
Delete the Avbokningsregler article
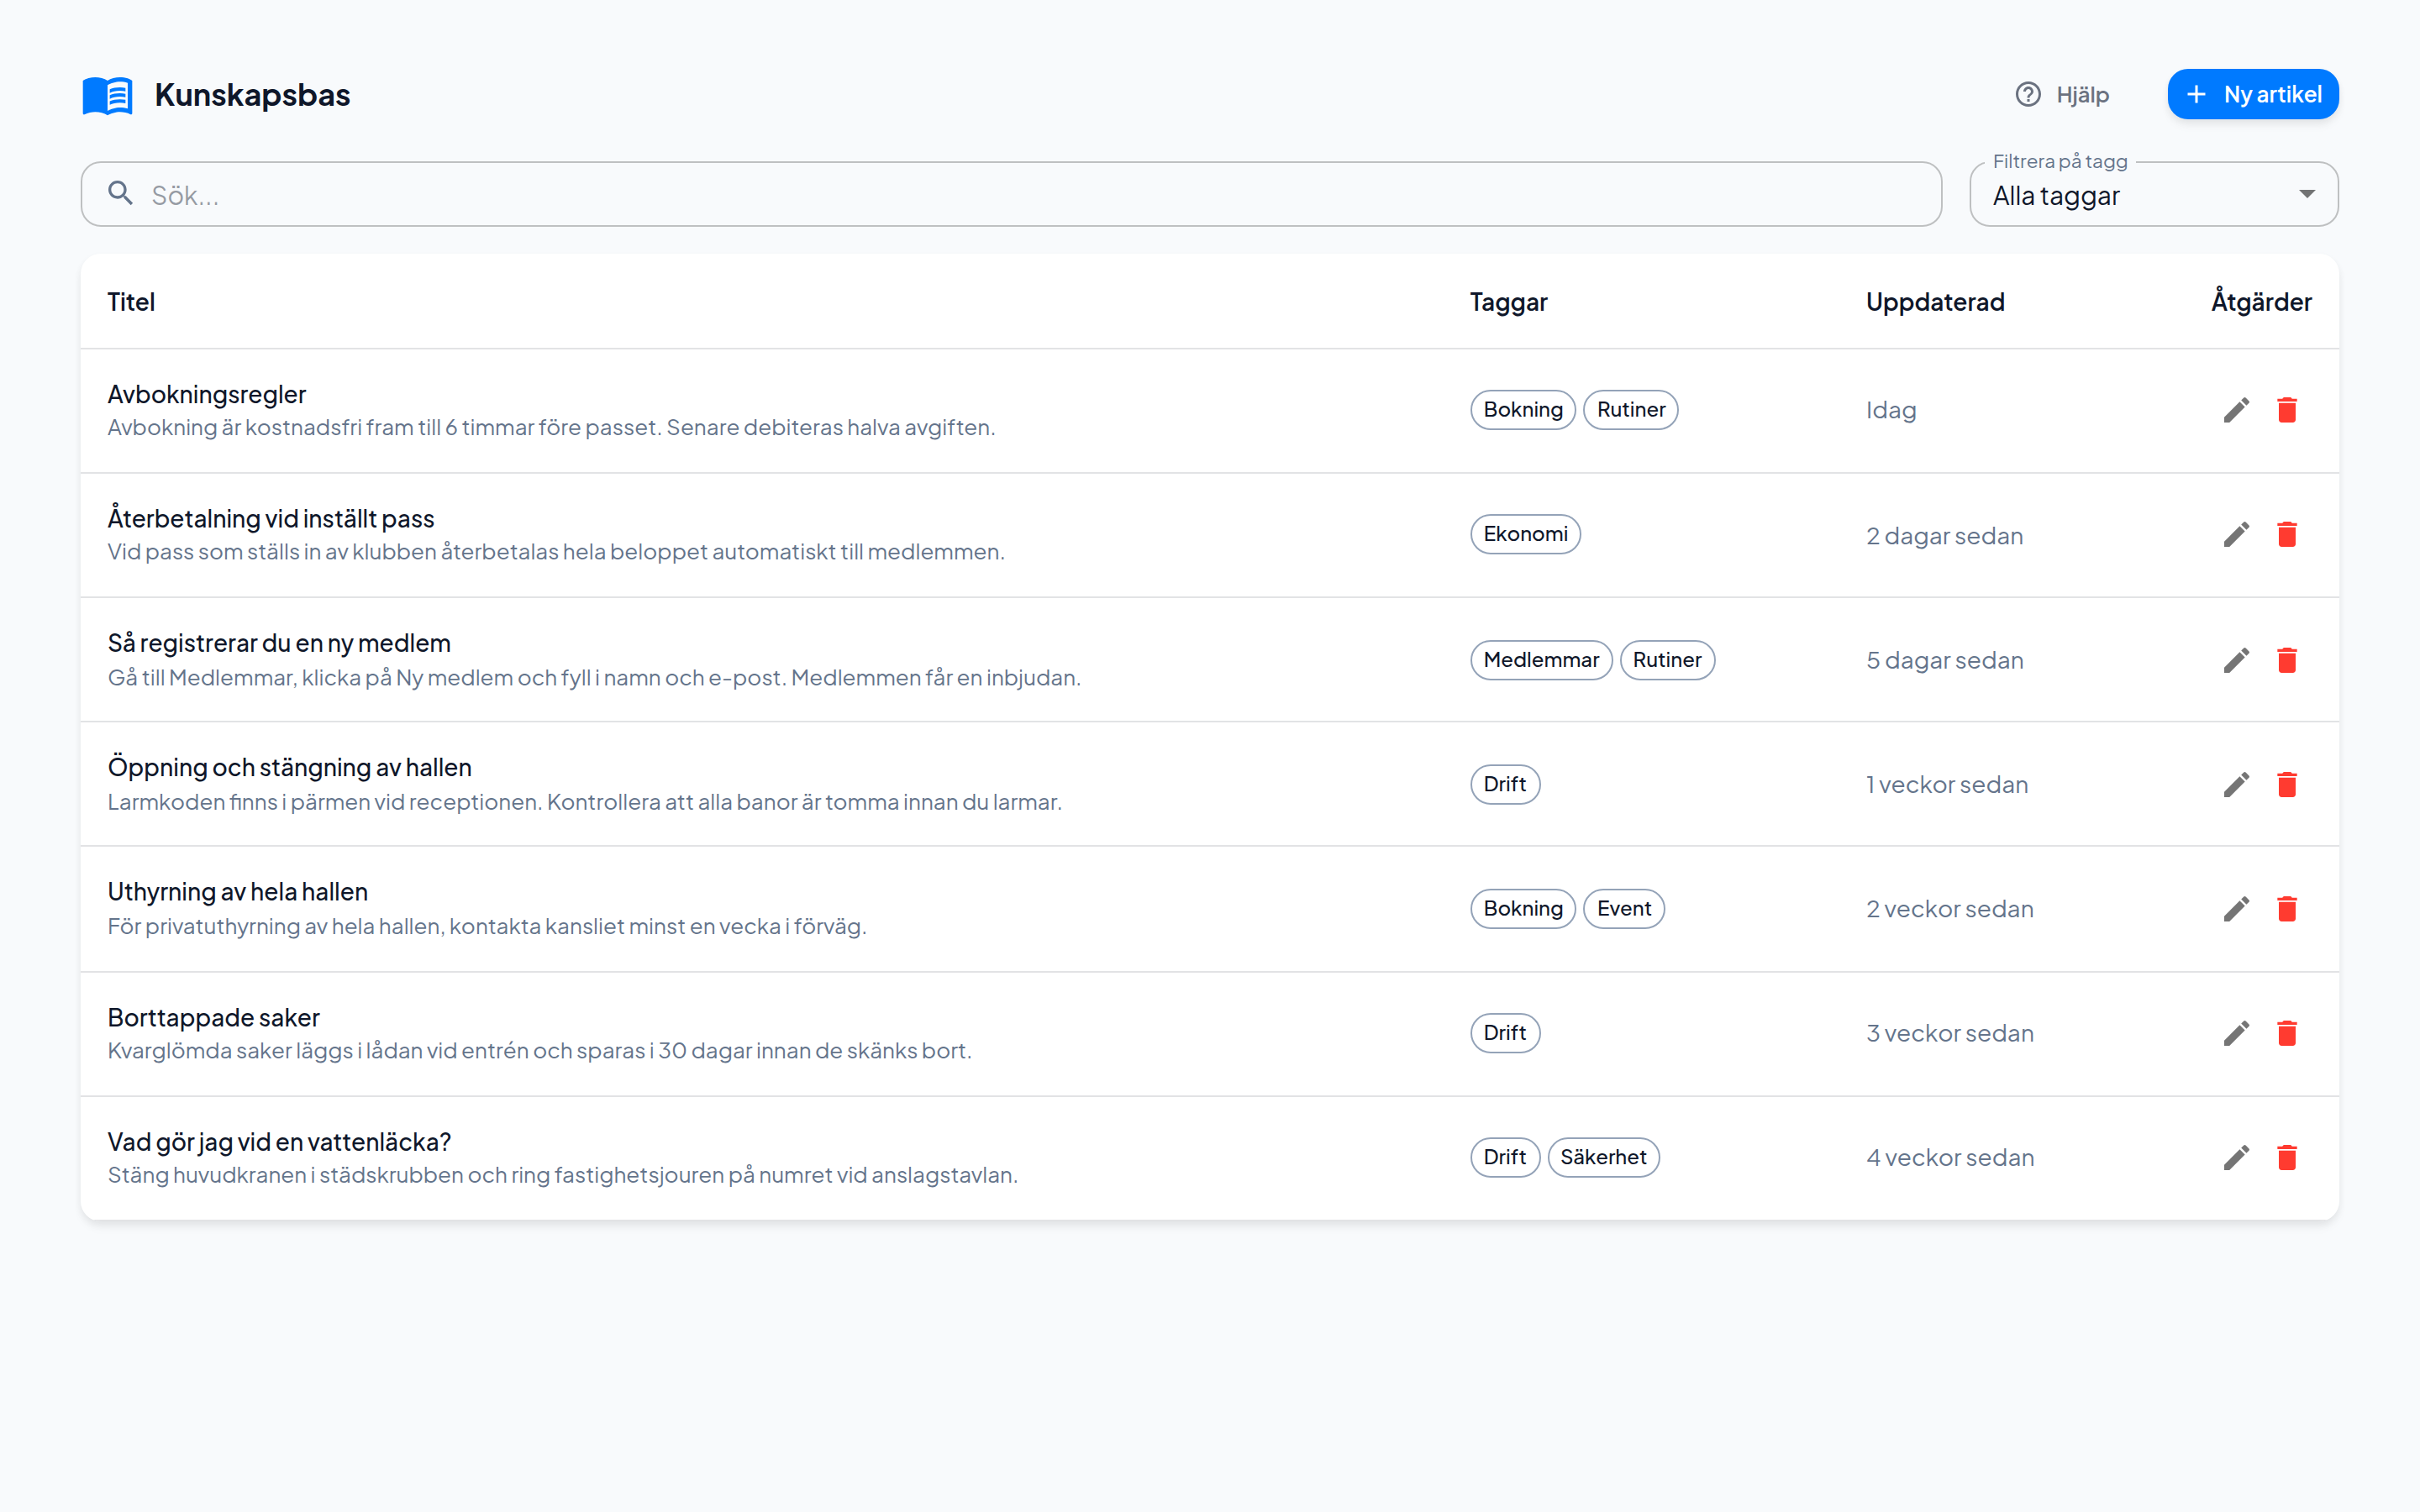tap(2287, 410)
